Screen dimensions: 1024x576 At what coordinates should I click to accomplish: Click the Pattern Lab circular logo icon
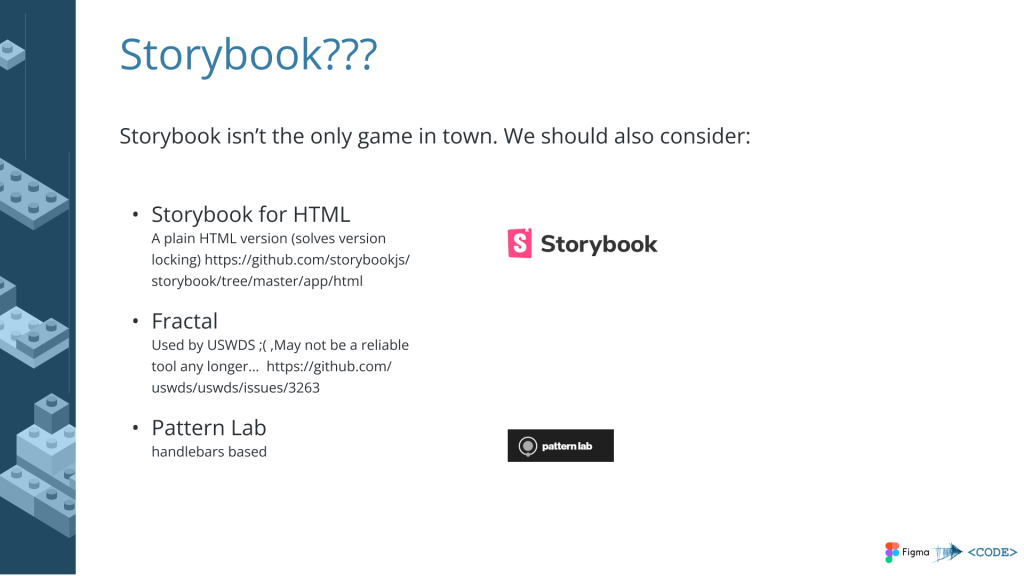pos(527,446)
